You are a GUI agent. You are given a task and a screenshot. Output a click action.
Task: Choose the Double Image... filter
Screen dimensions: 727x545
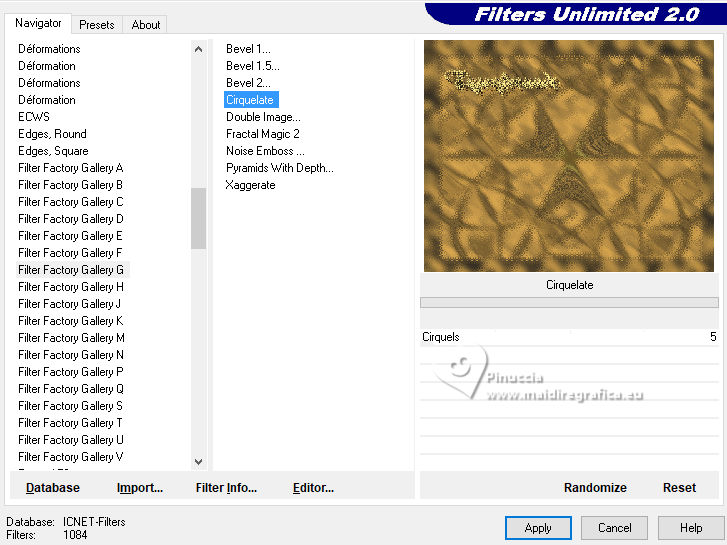click(263, 117)
